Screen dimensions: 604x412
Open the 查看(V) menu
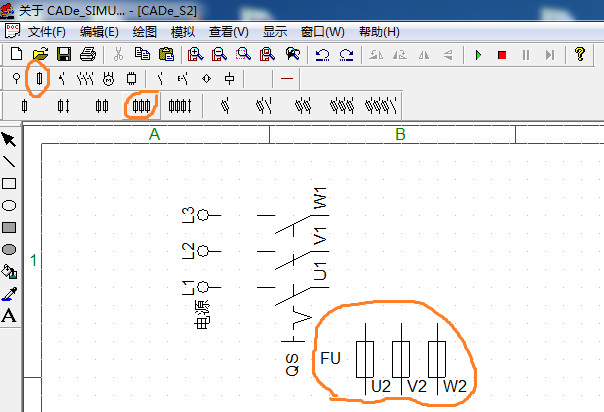coord(228,32)
